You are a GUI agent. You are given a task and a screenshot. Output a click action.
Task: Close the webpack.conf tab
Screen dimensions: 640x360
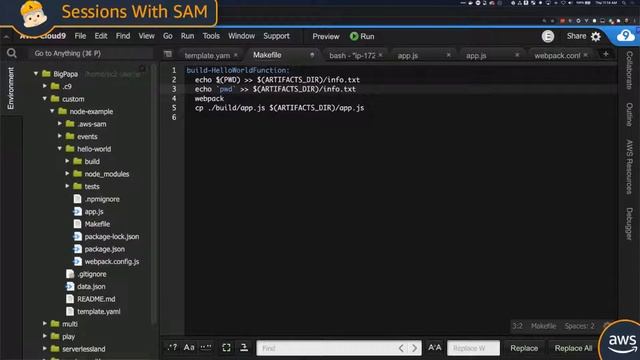(x=586, y=55)
